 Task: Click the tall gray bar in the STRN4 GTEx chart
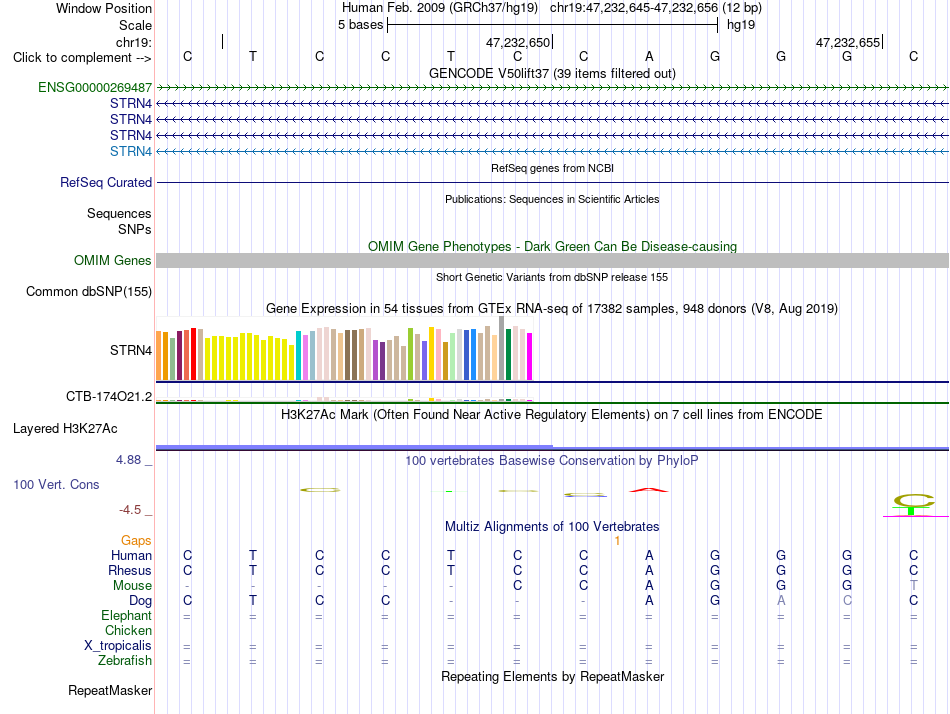[502, 348]
